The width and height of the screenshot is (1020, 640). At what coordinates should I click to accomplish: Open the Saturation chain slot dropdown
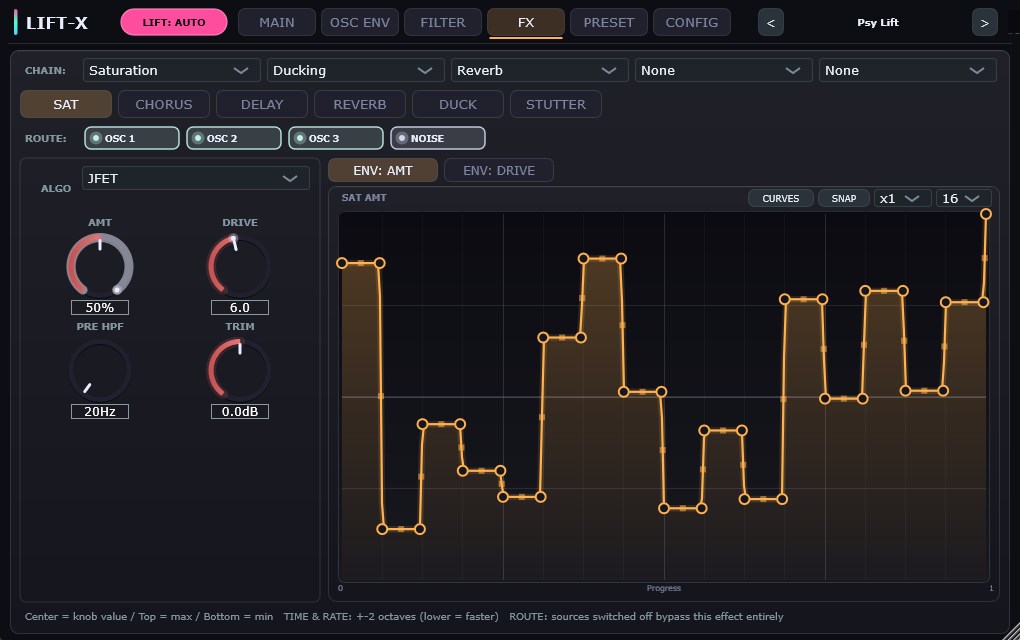tap(172, 70)
